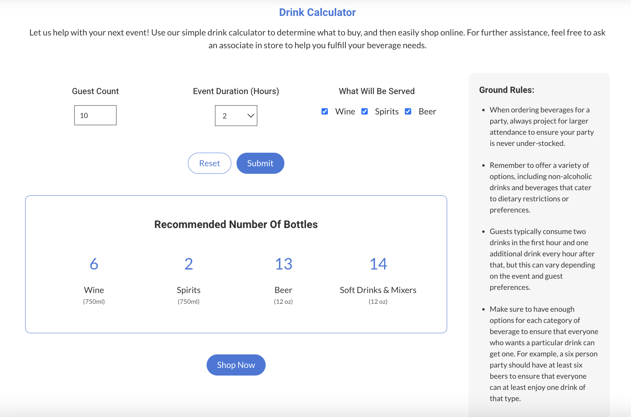The width and height of the screenshot is (631, 417).
Task: Select the Soft Drinks & Mixers count 14
Action: (x=378, y=264)
